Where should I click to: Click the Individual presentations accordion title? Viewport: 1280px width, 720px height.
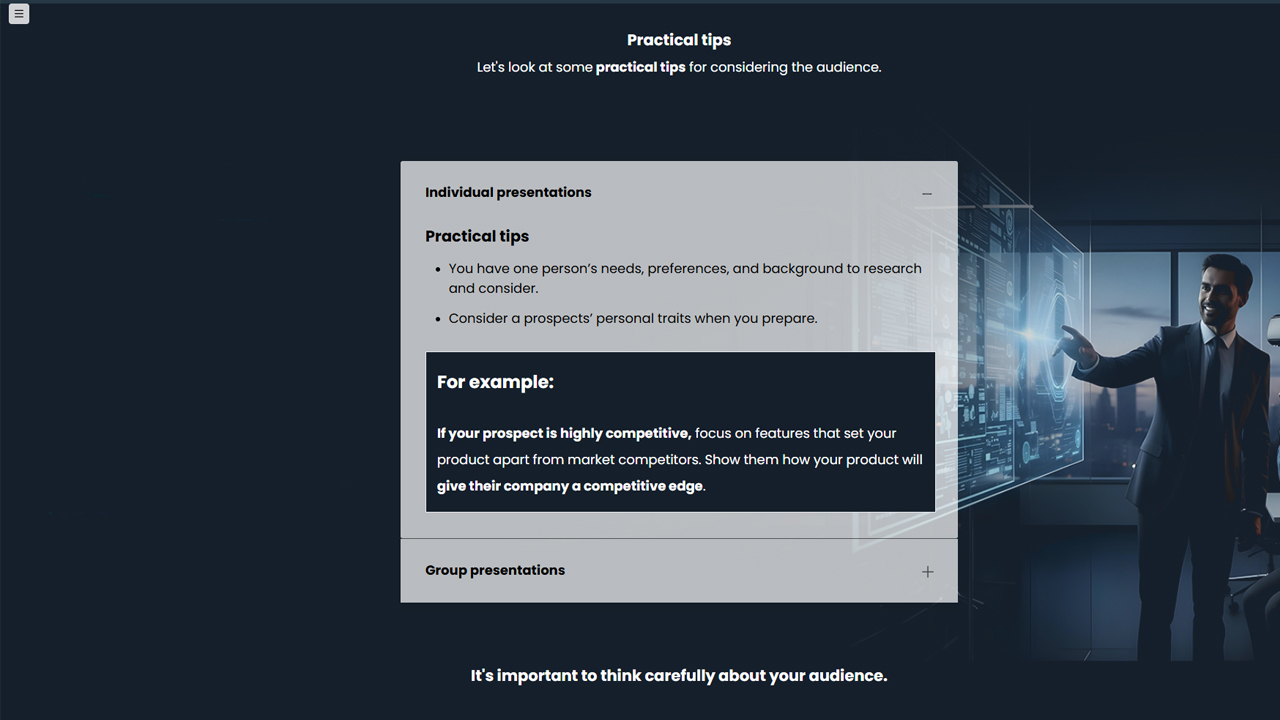click(508, 192)
